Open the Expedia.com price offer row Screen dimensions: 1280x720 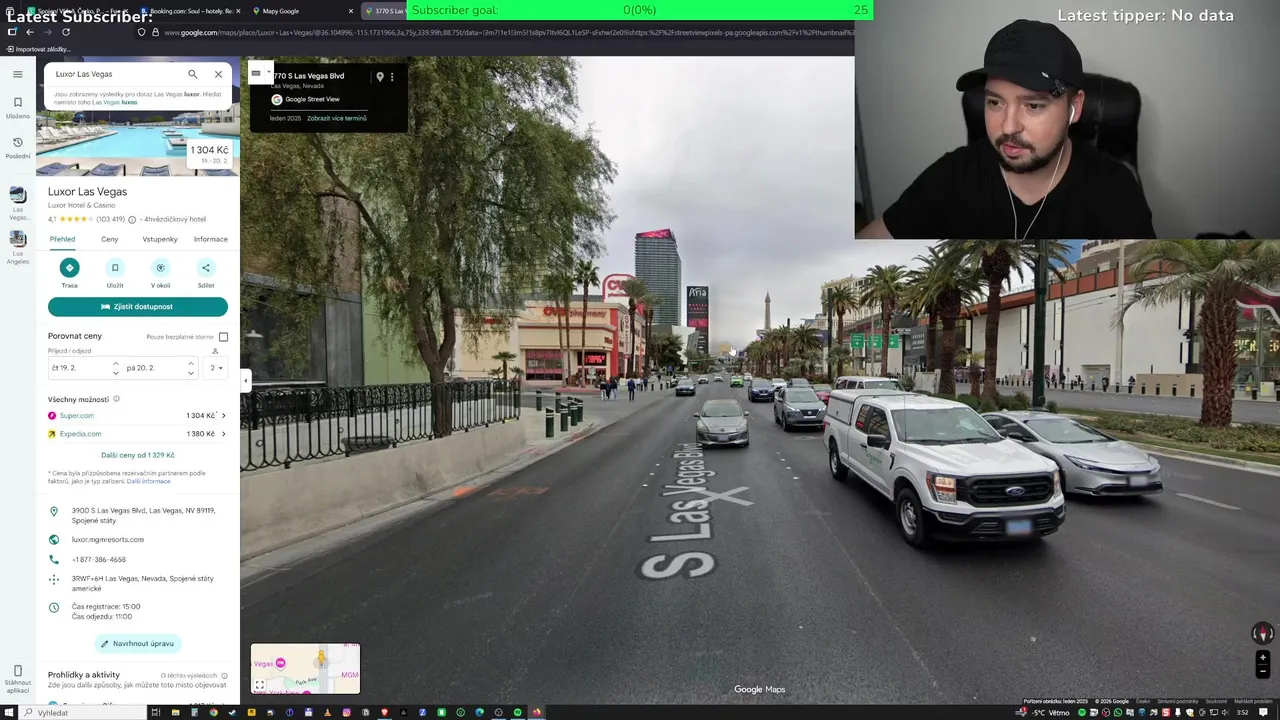138,434
